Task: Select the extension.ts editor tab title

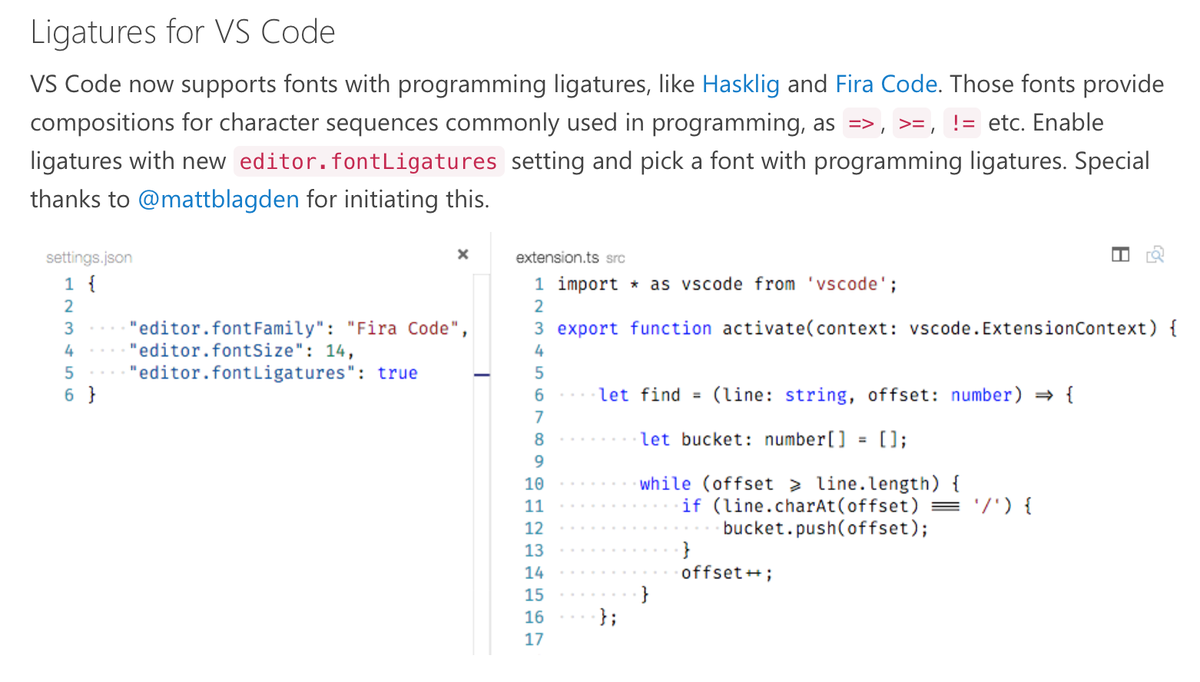Action: pyautogui.click(x=559, y=257)
